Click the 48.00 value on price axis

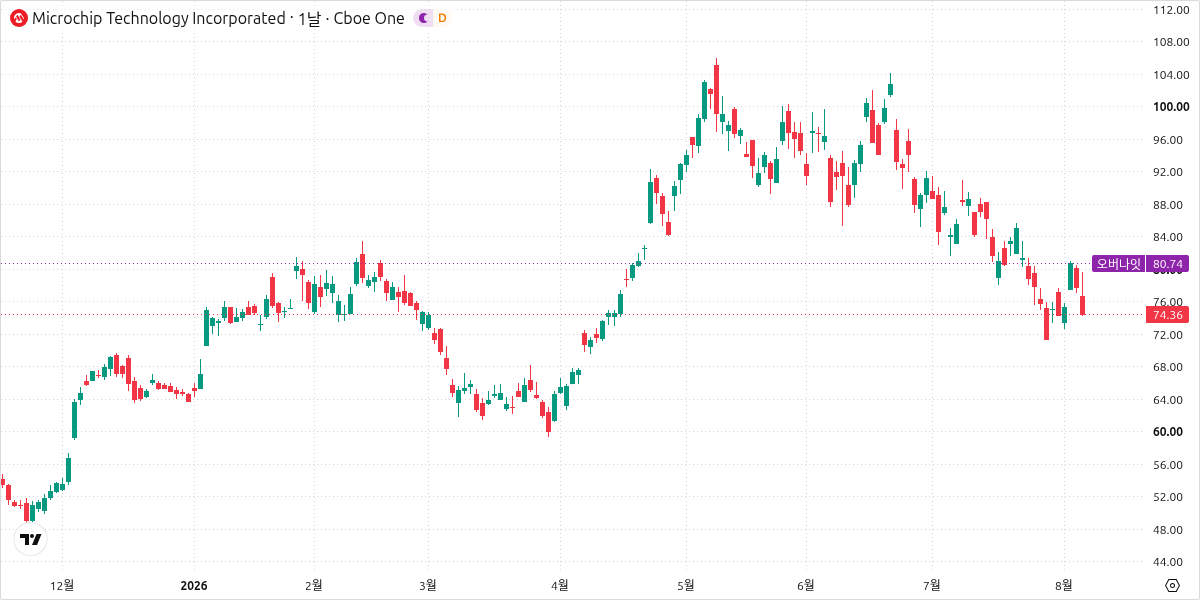(1170, 530)
